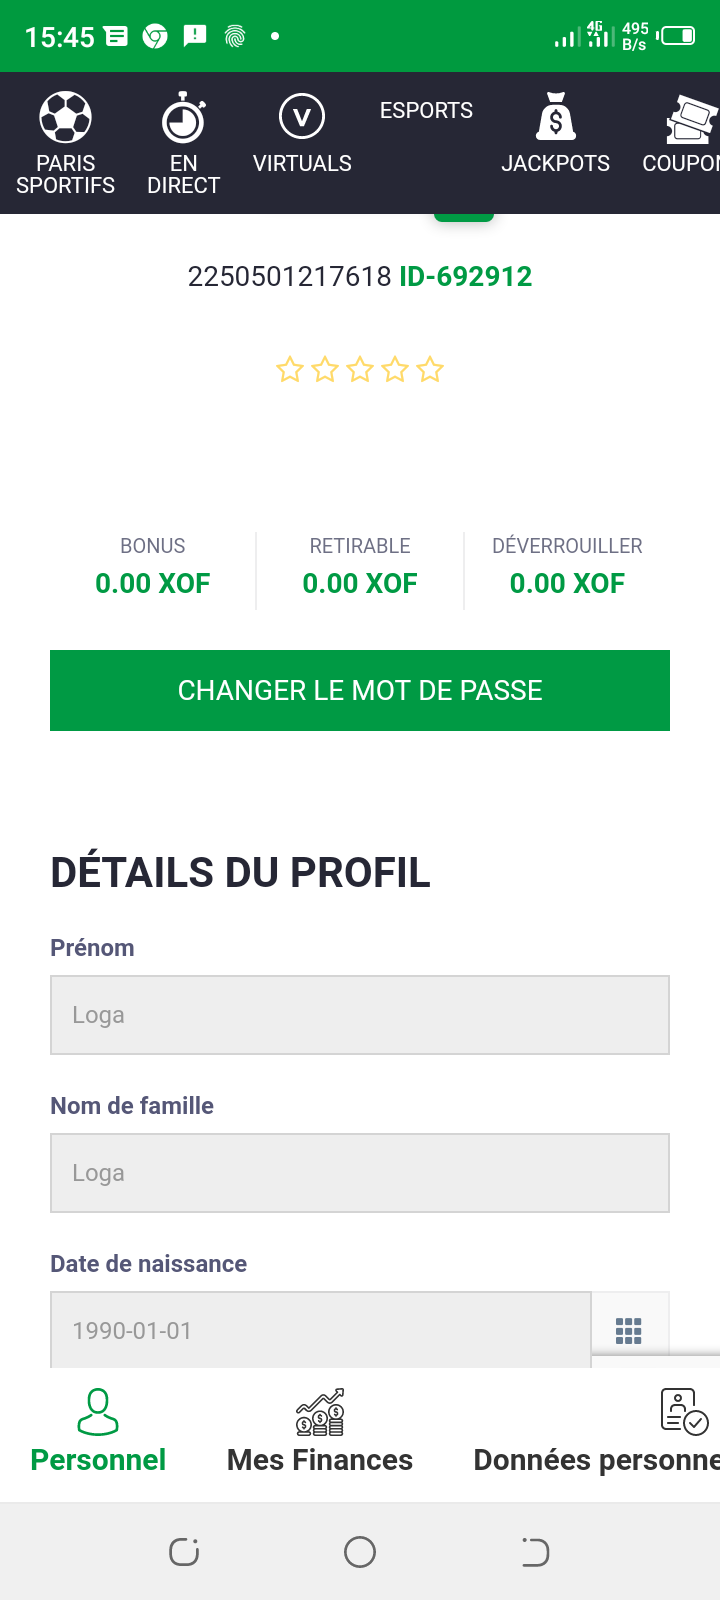Open the Mes Finances coins icon
This screenshot has width=720, height=1600.
320,1411
